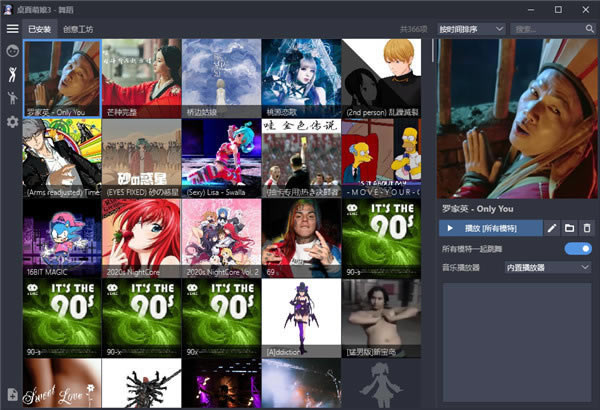Select the [猛男版]新宝岛 thumbnail
This screenshot has height=410, width=600.
pos(382,318)
